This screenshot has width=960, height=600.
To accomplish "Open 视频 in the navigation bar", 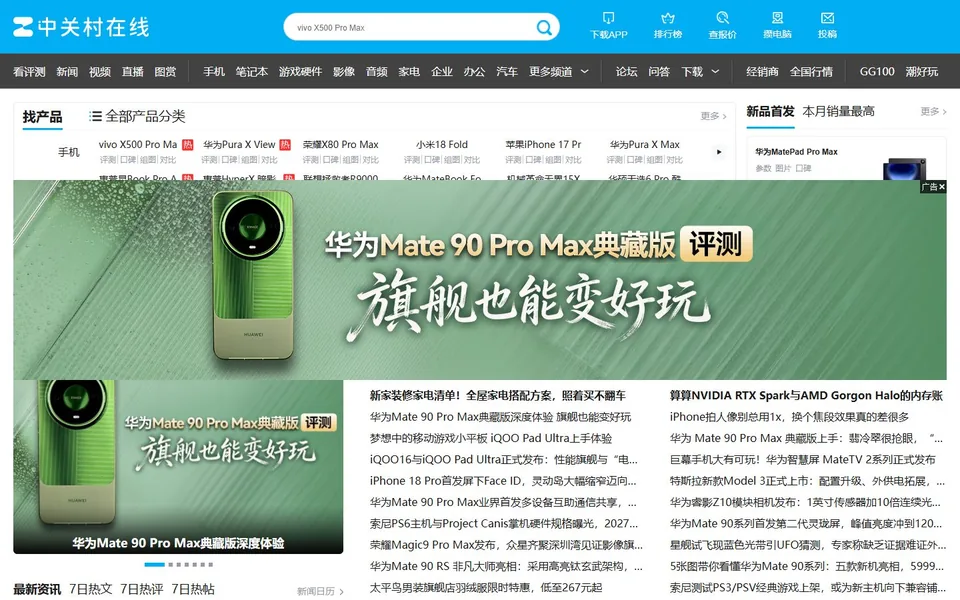I will (x=100, y=72).
